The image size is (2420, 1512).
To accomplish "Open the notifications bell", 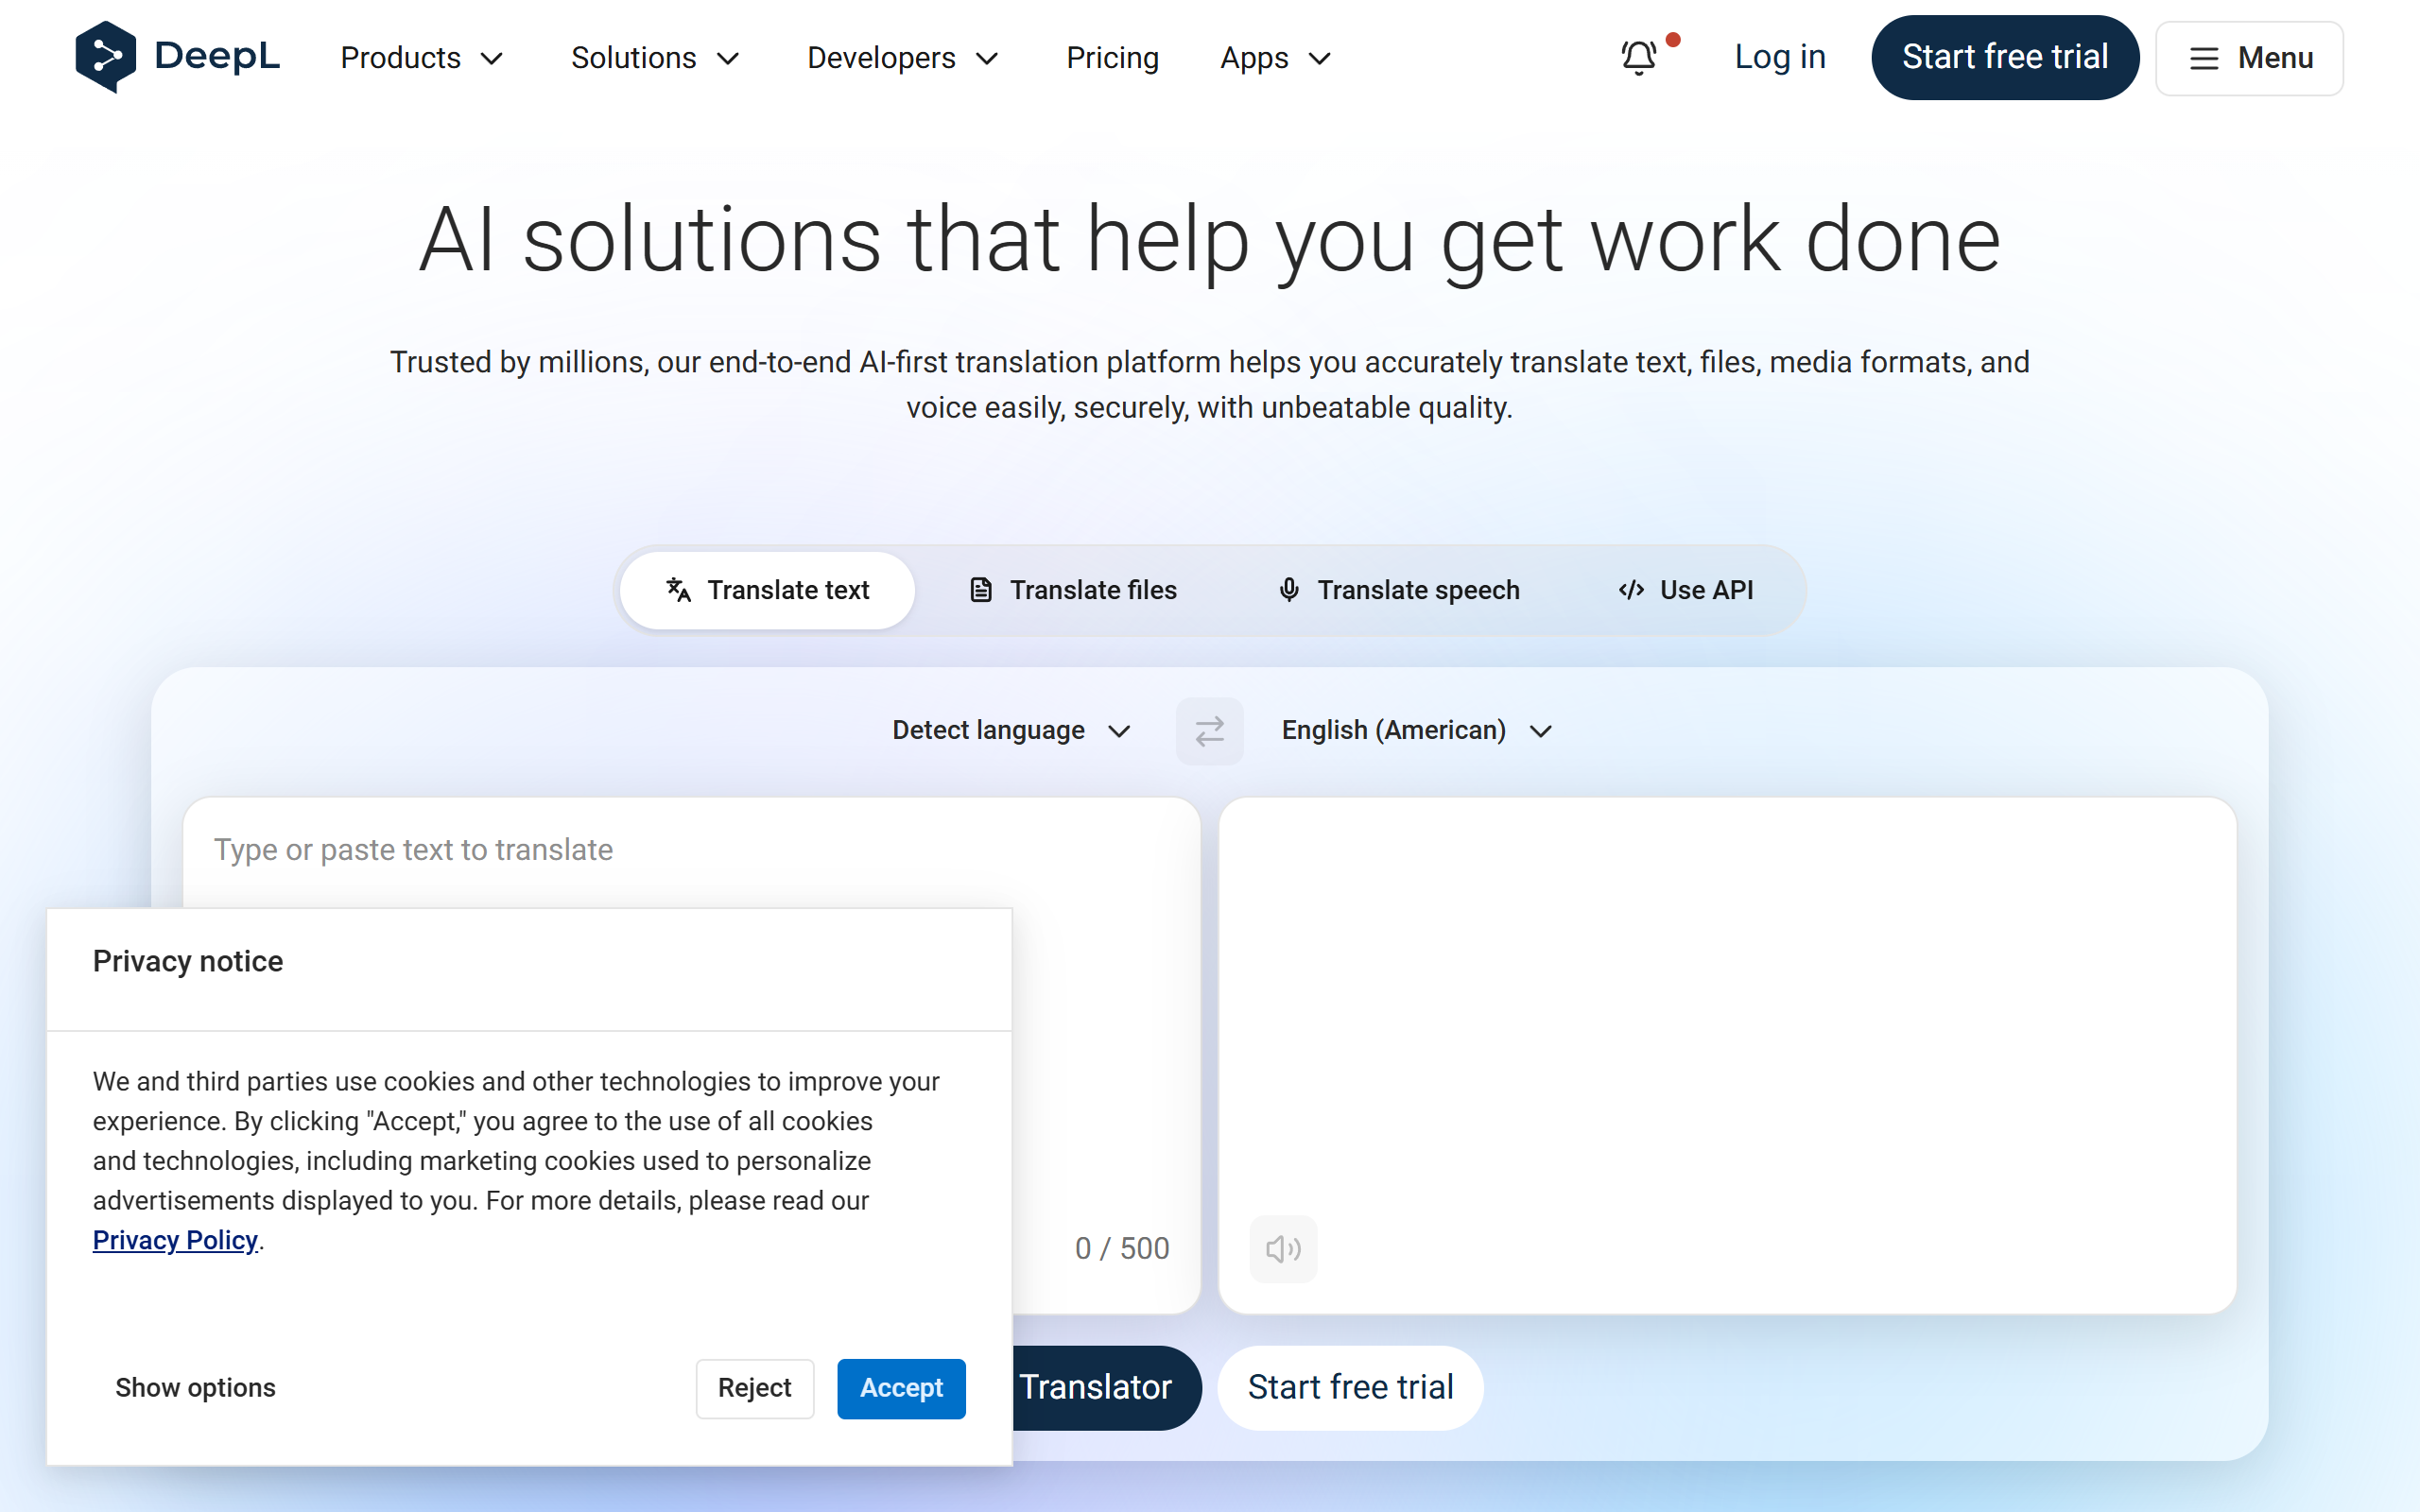I will (x=1639, y=57).
